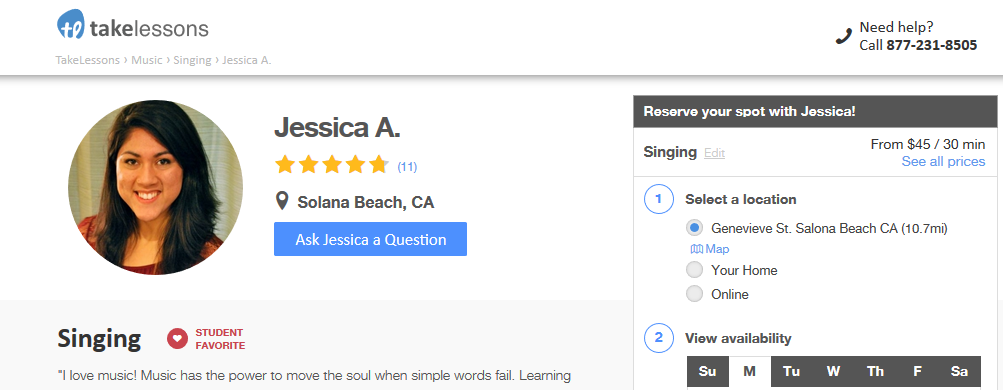Click the phone icon beside Need help

[x=844, y=36]
